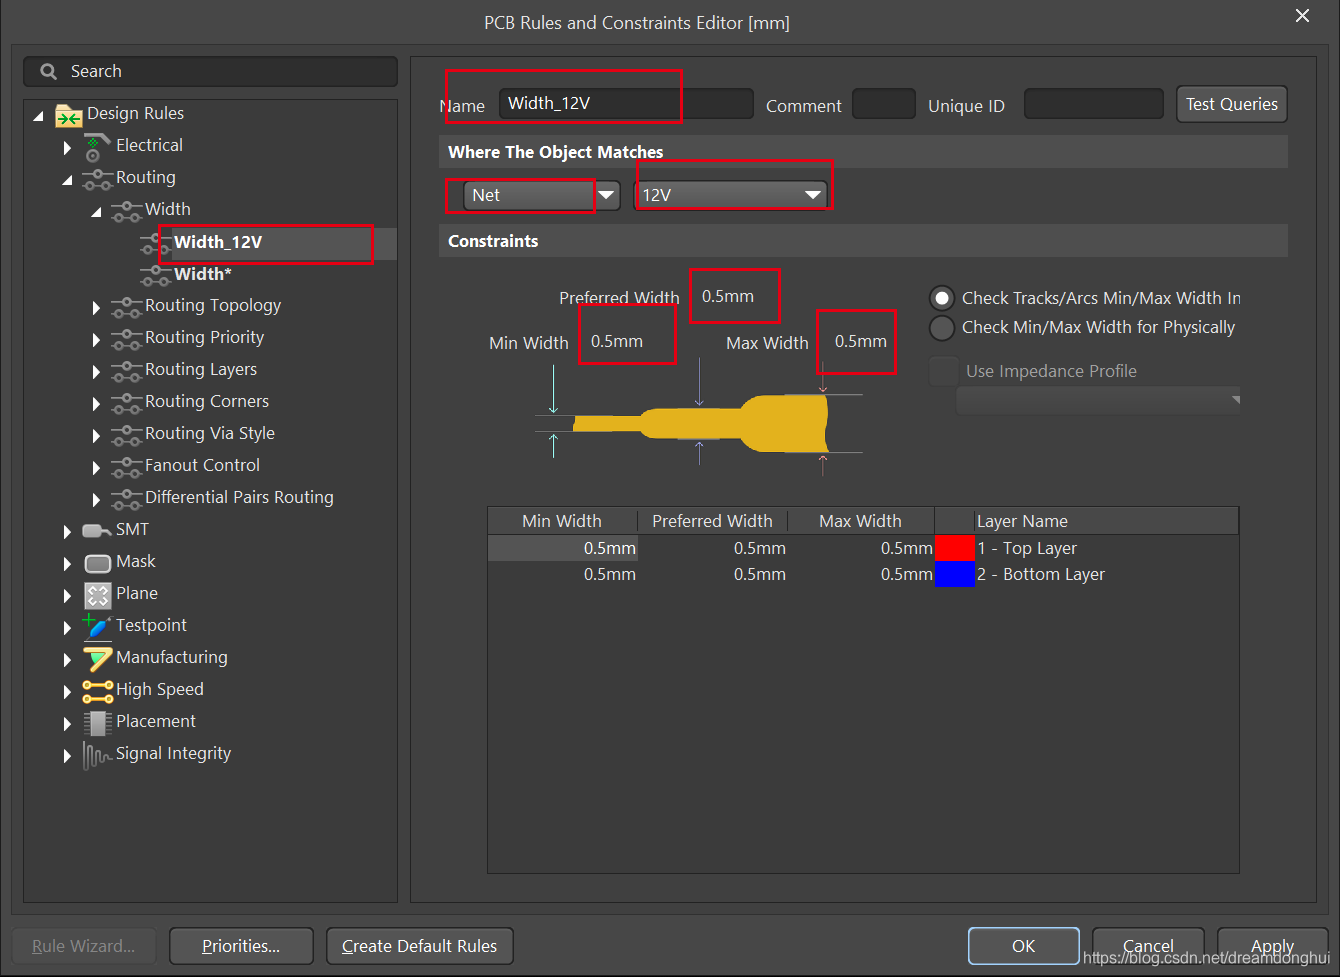Click the Routing category icon
Screen dimensions: 1340x977
[97, 178]
